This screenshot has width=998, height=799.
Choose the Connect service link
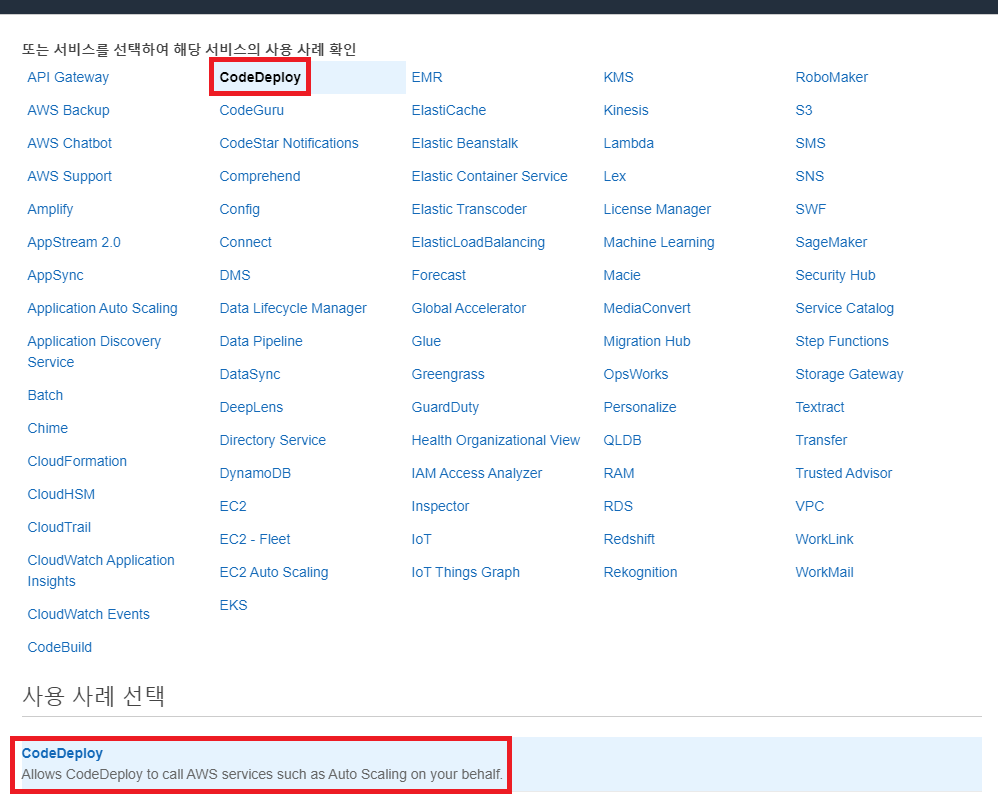click(246, 243)
